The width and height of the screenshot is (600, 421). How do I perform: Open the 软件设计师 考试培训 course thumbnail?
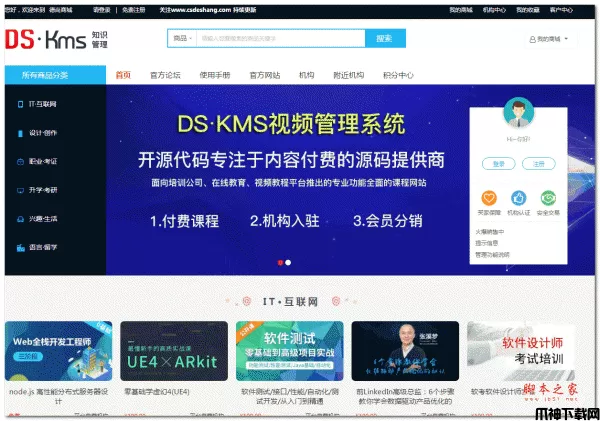pyautogui.click(x=521, y=351)
